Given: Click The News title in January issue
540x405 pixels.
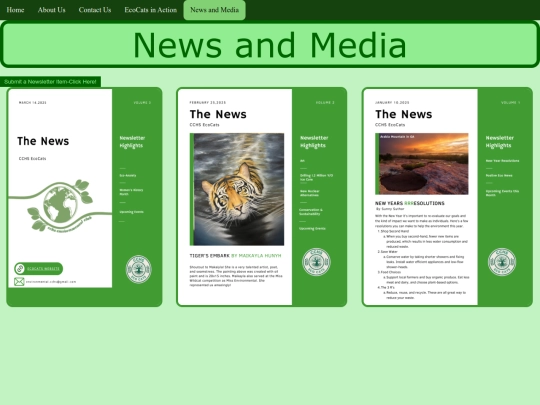Looking at the screenshot, I should 404,114.
